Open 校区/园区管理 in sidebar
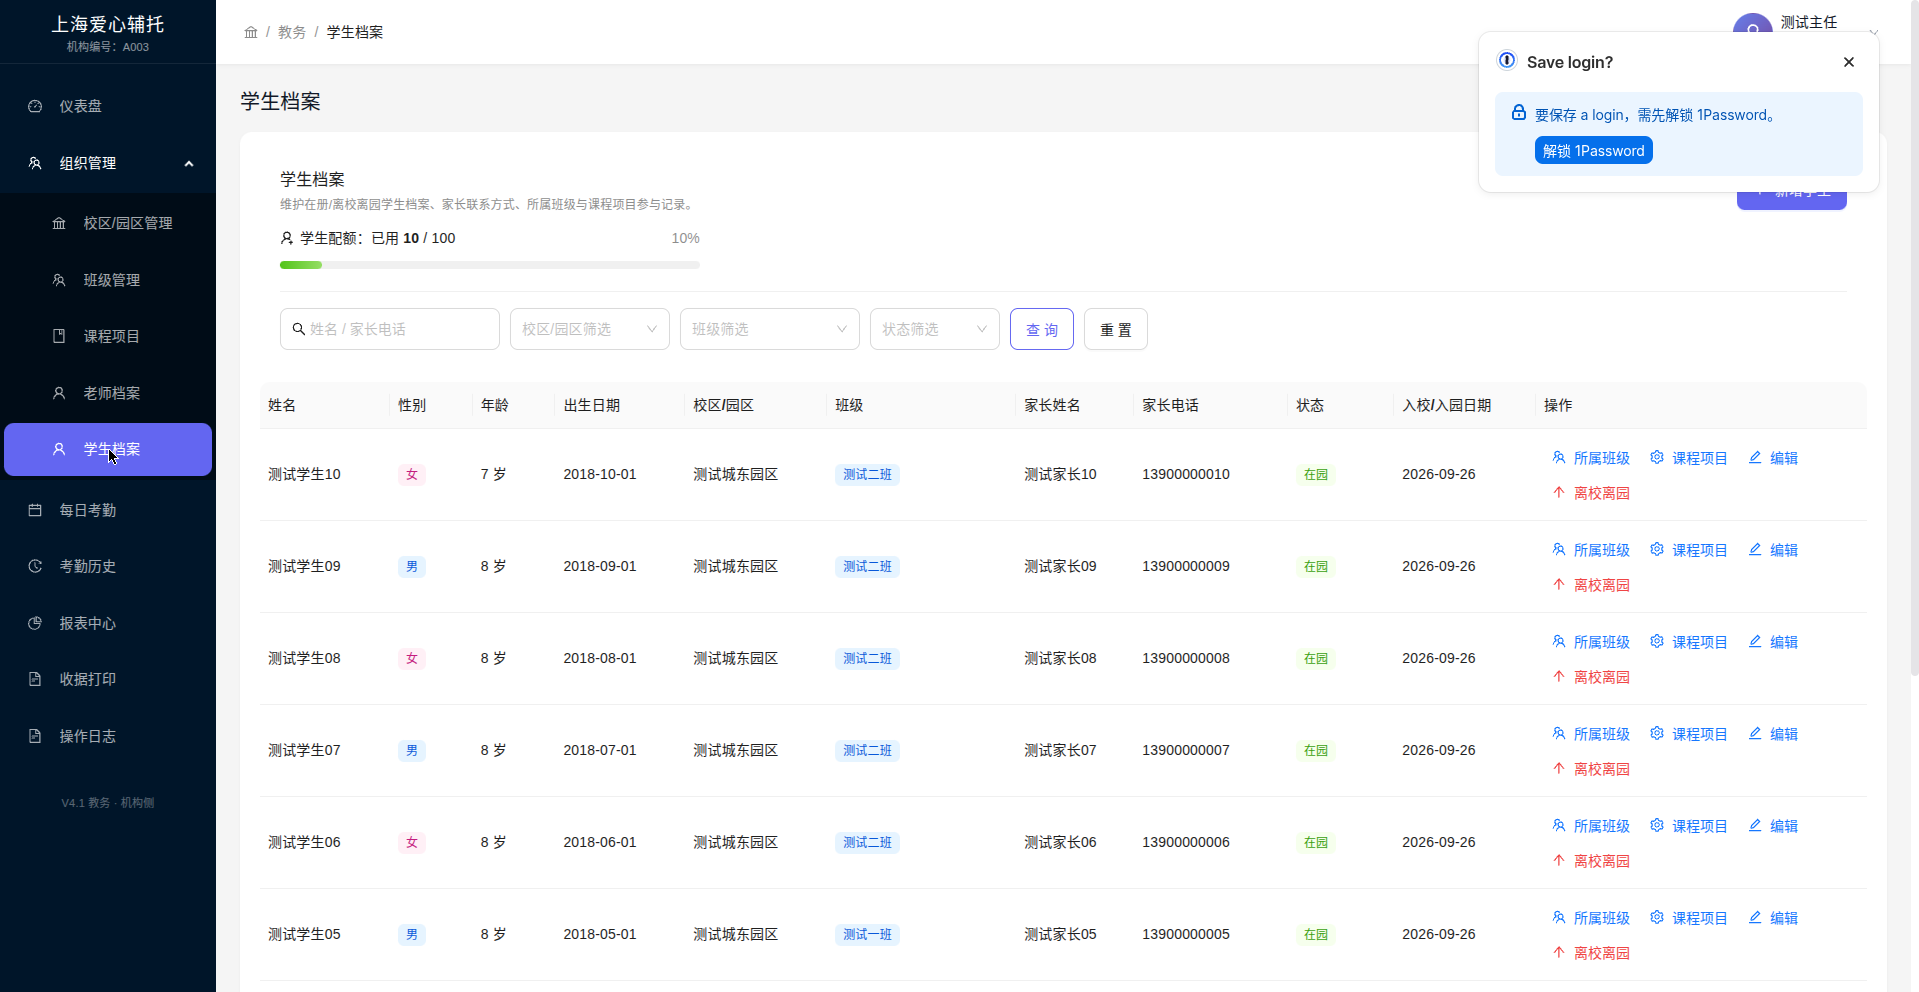 click(x=108, y=223)
